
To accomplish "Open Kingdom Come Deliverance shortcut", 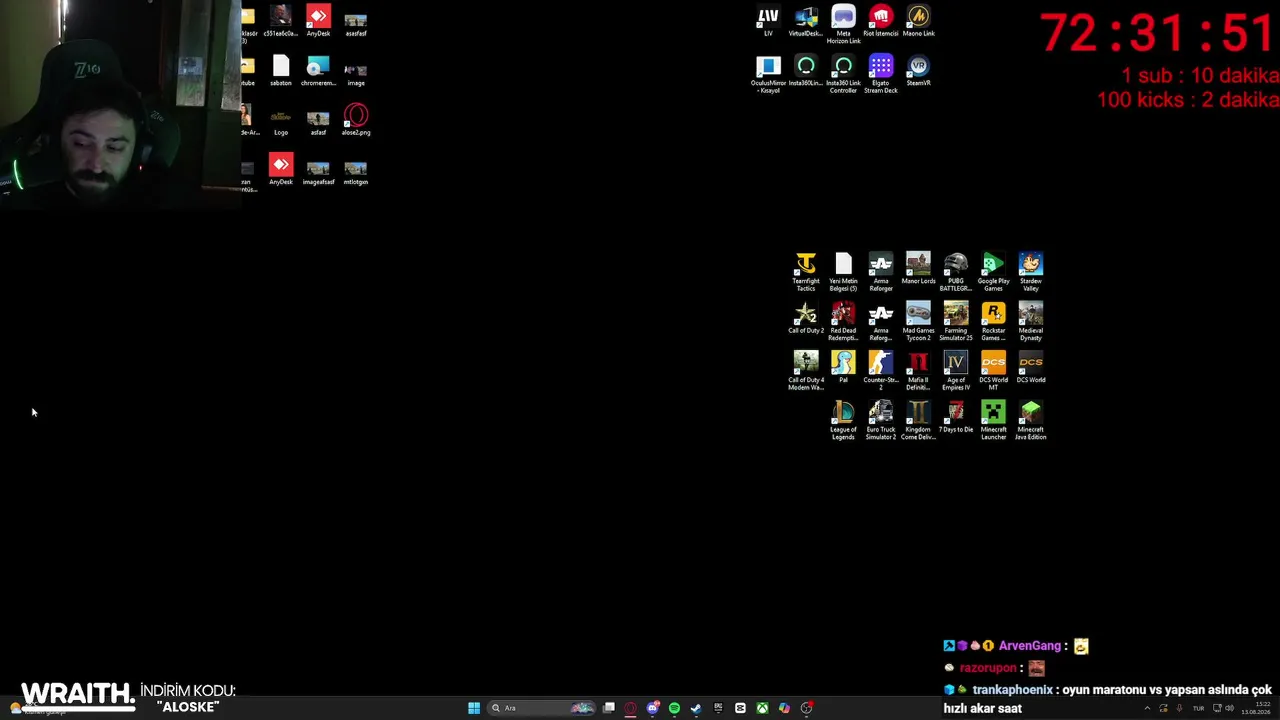I will (x=918, y=420).
